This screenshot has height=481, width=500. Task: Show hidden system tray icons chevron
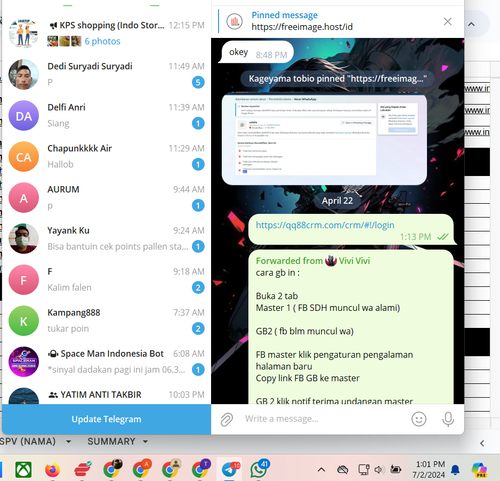tap(321, 470)
